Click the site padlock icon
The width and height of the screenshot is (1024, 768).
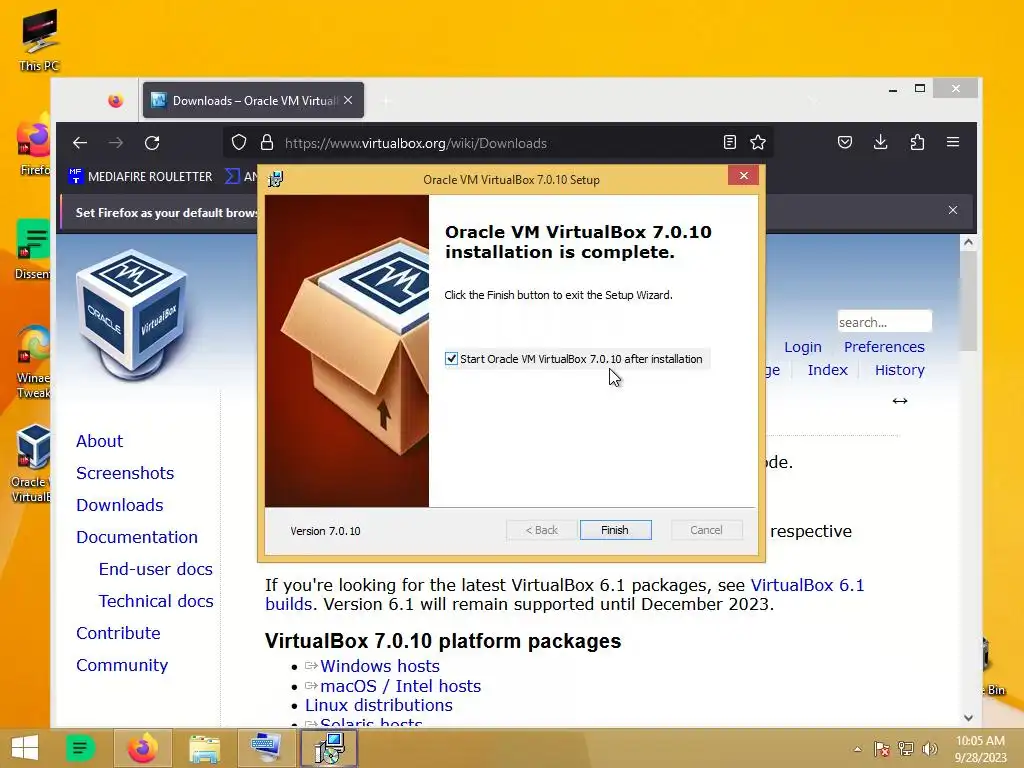[266, 142]
